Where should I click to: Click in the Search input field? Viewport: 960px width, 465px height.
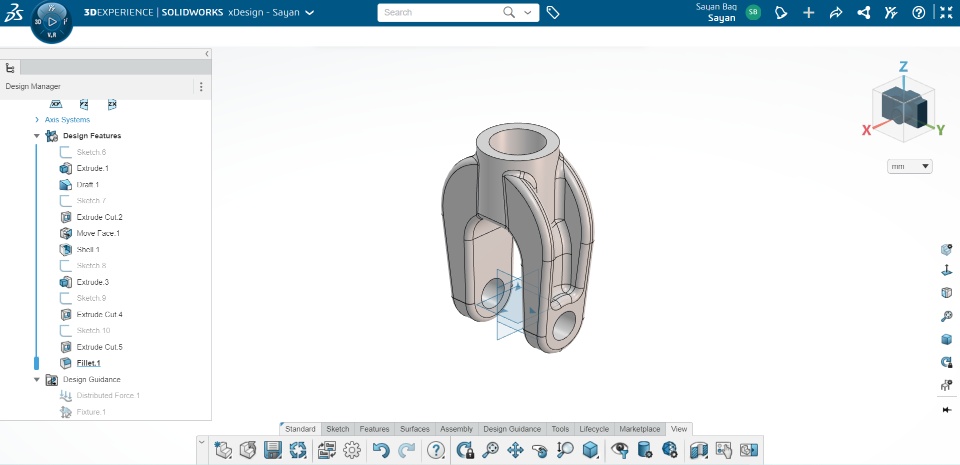click(441, 12)
